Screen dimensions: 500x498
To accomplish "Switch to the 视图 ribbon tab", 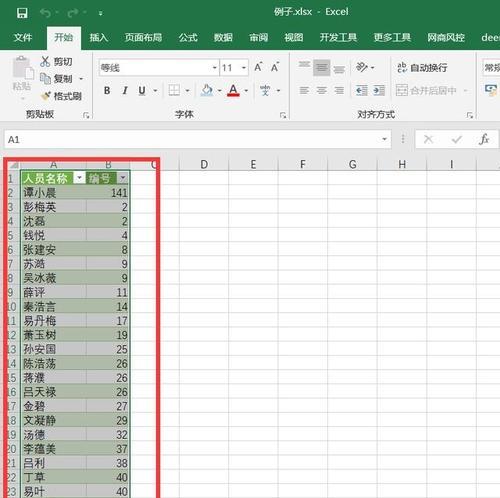I will (x=294, y=37).
